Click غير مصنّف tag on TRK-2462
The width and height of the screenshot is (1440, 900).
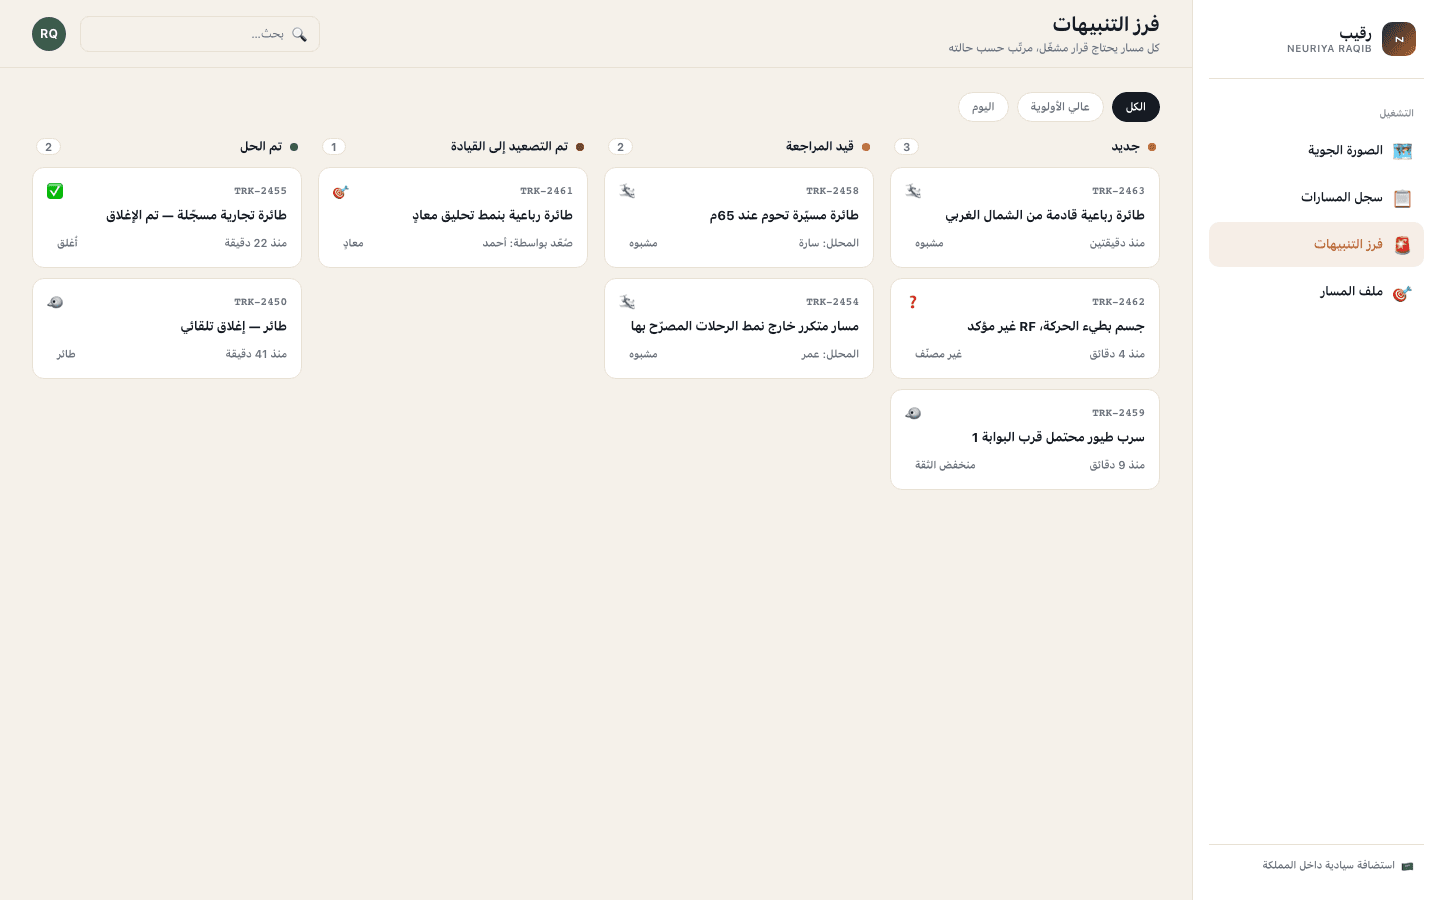tap(938, 354)
